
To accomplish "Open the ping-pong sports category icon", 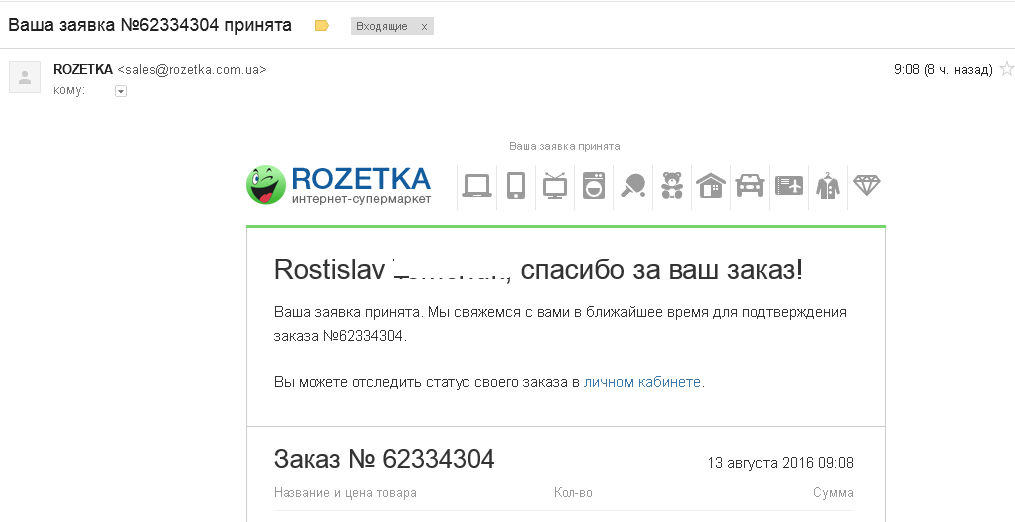I will (x=632, y=186).
